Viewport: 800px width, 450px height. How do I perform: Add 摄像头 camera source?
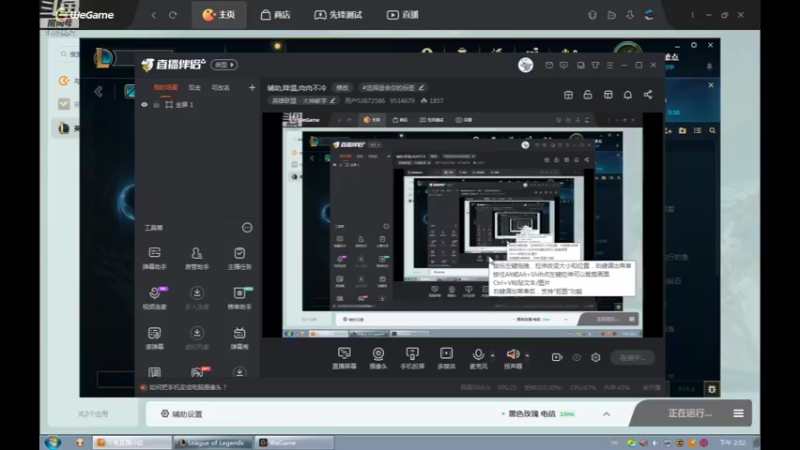[378, 358]
